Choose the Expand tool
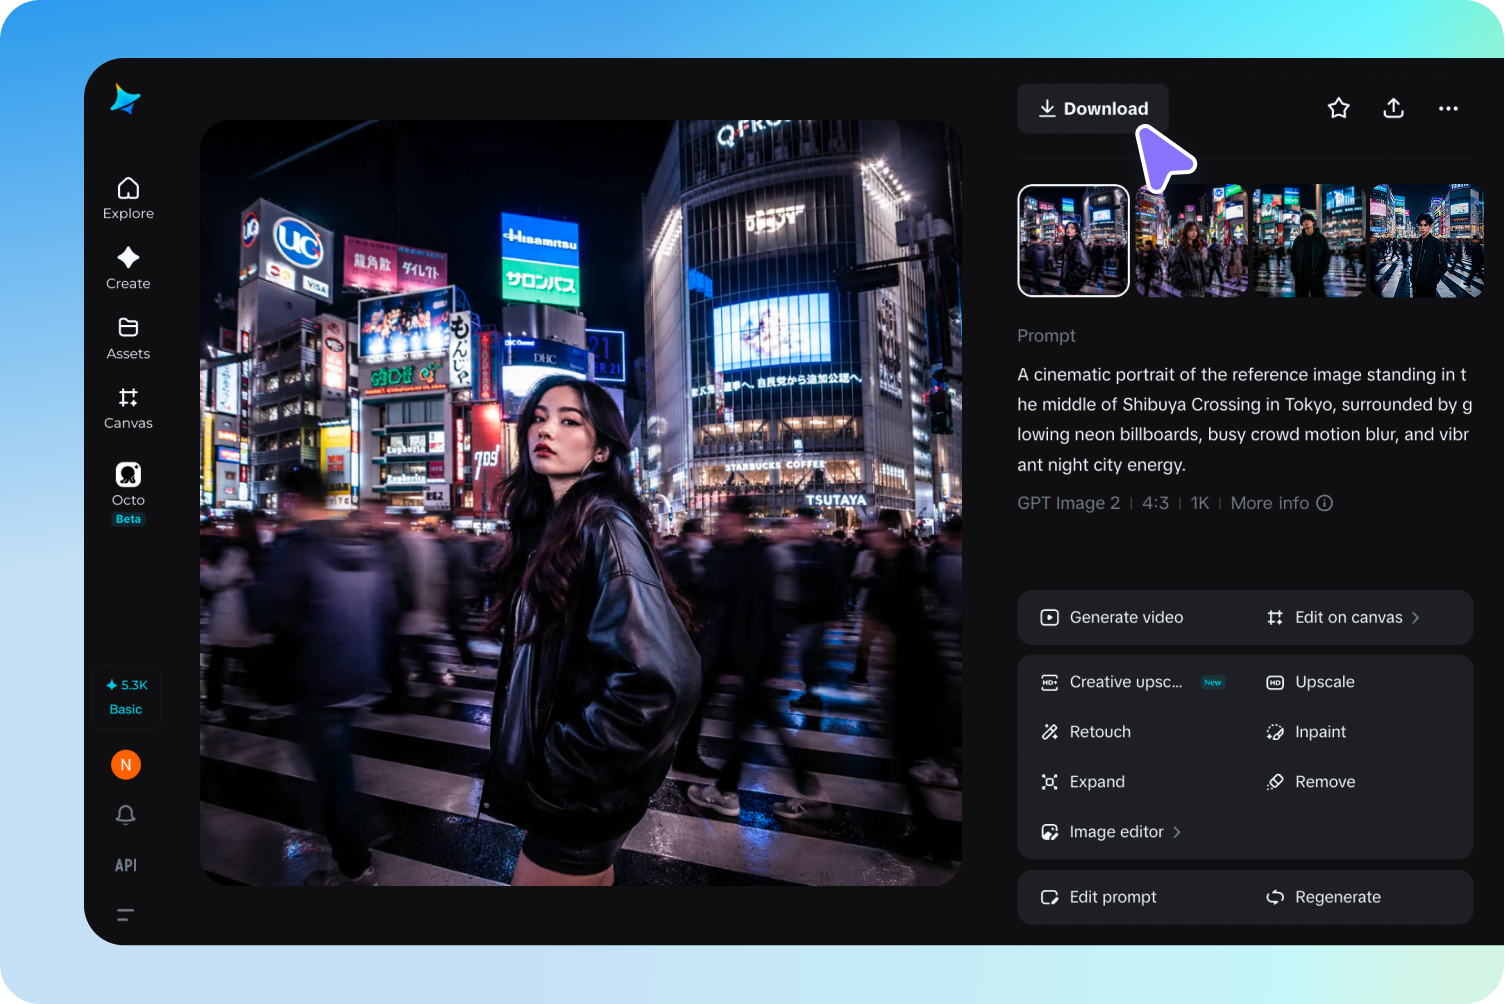The height and width of the screenshot is (1004, 1506). click(1083, 782)
